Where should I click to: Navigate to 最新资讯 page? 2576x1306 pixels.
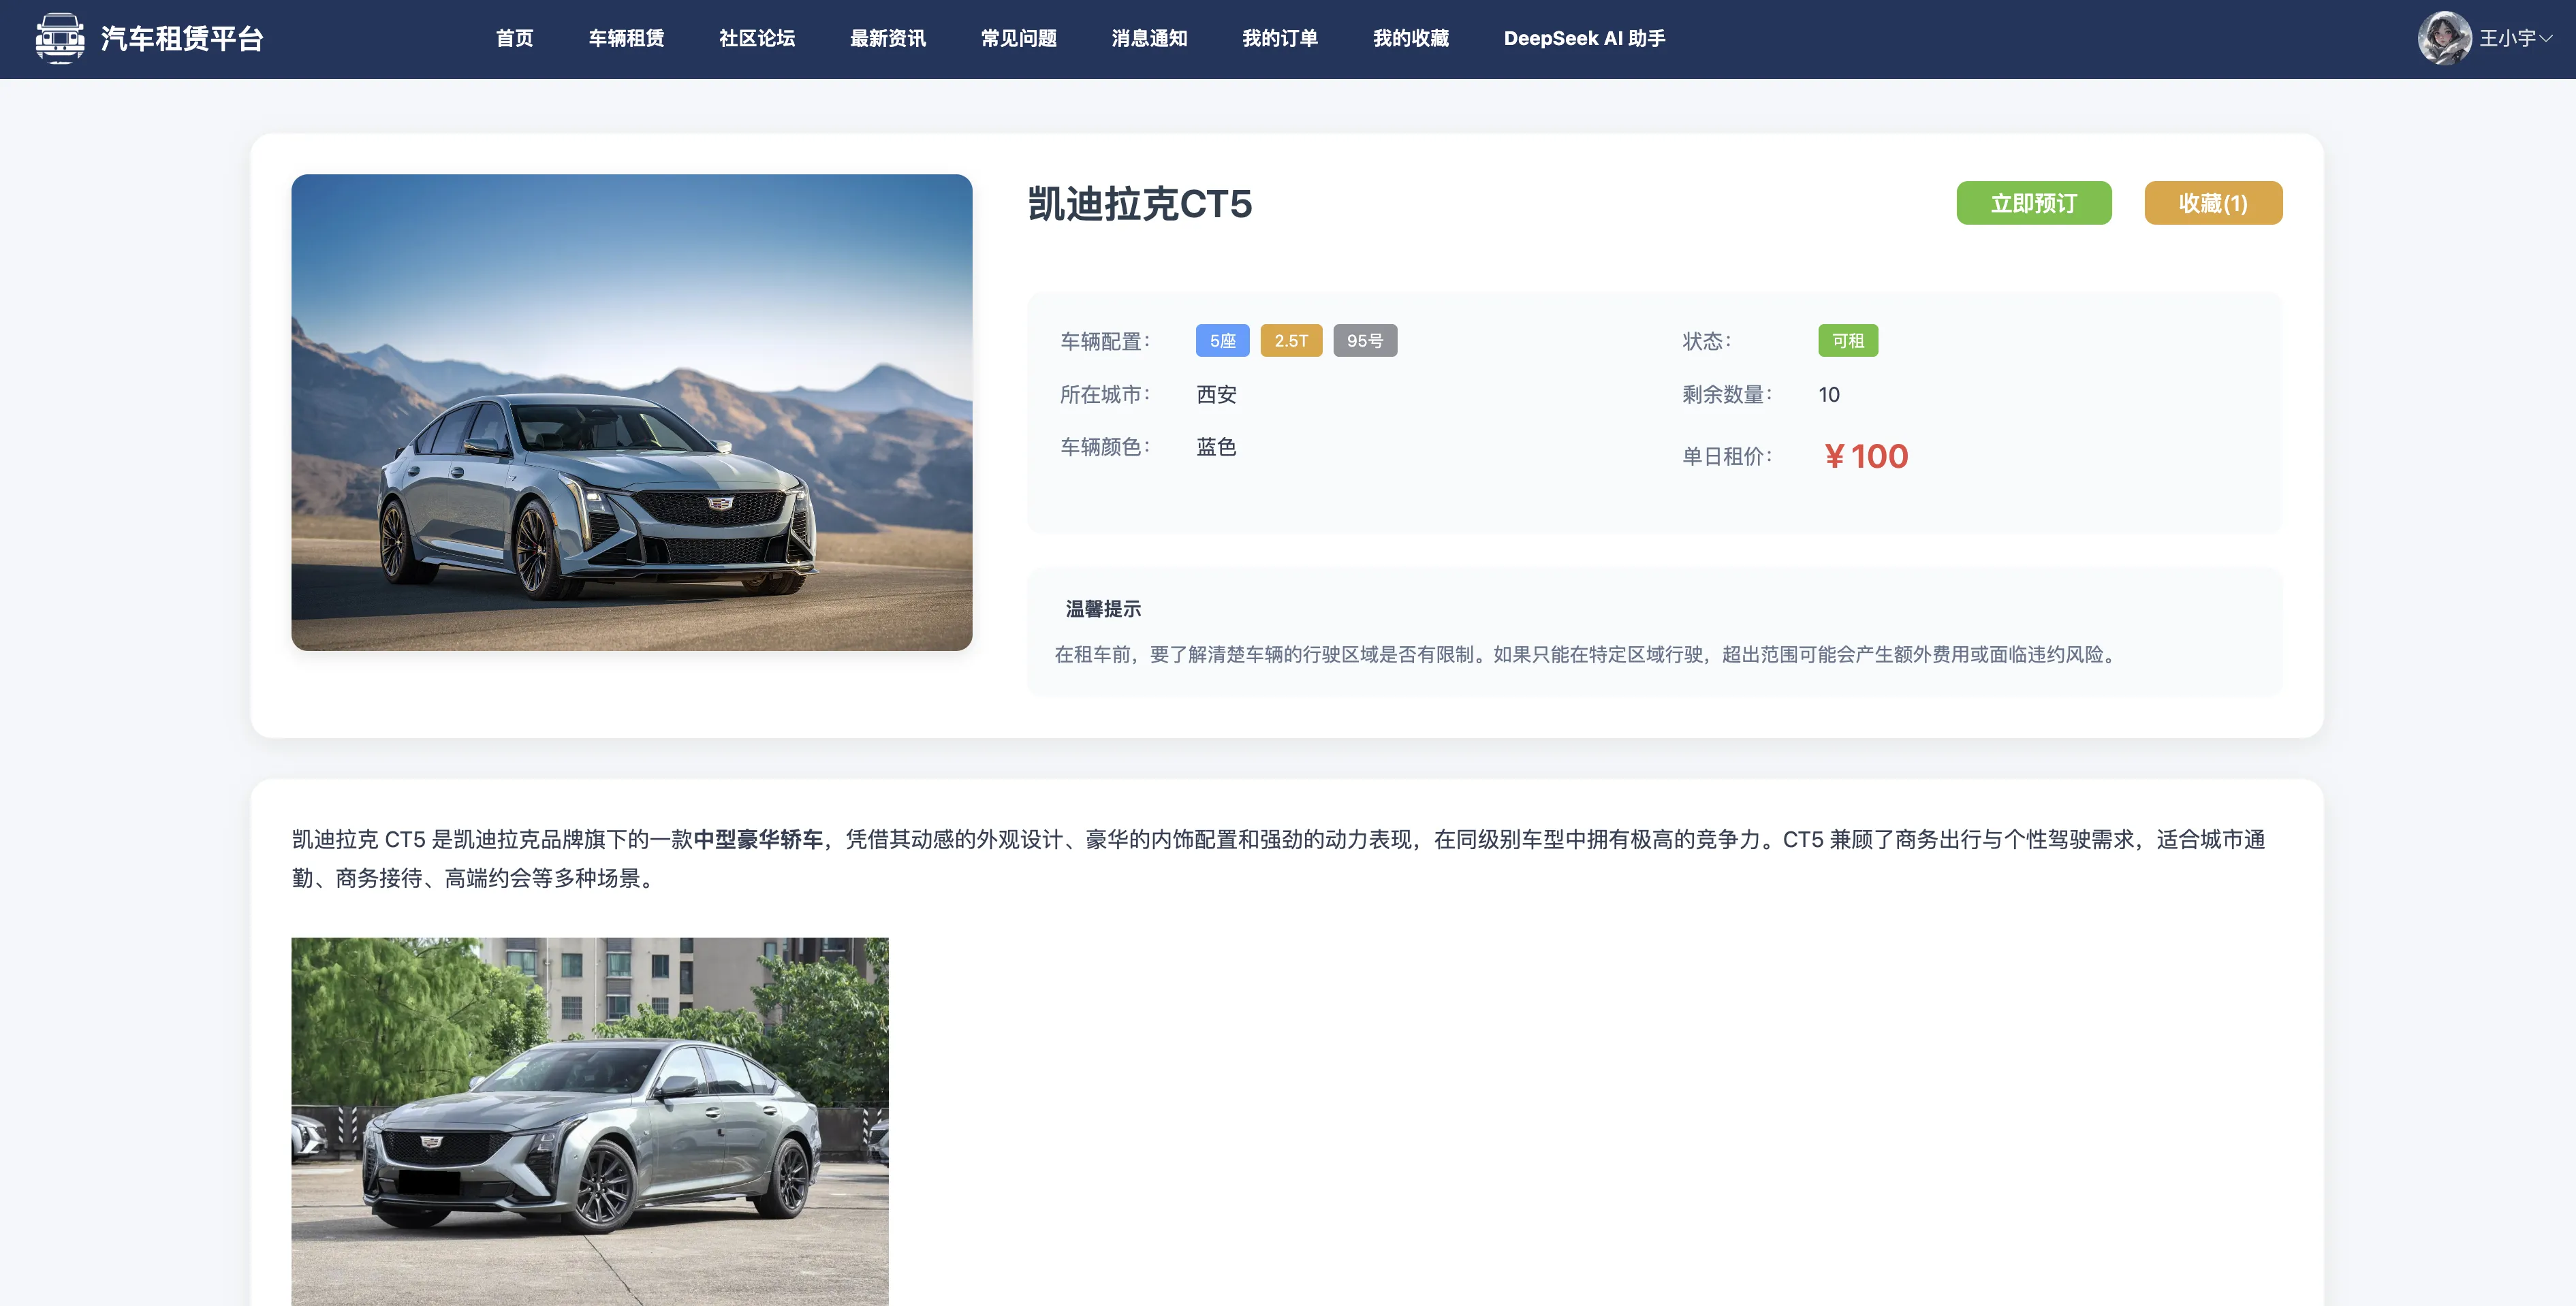coord(888,38)
